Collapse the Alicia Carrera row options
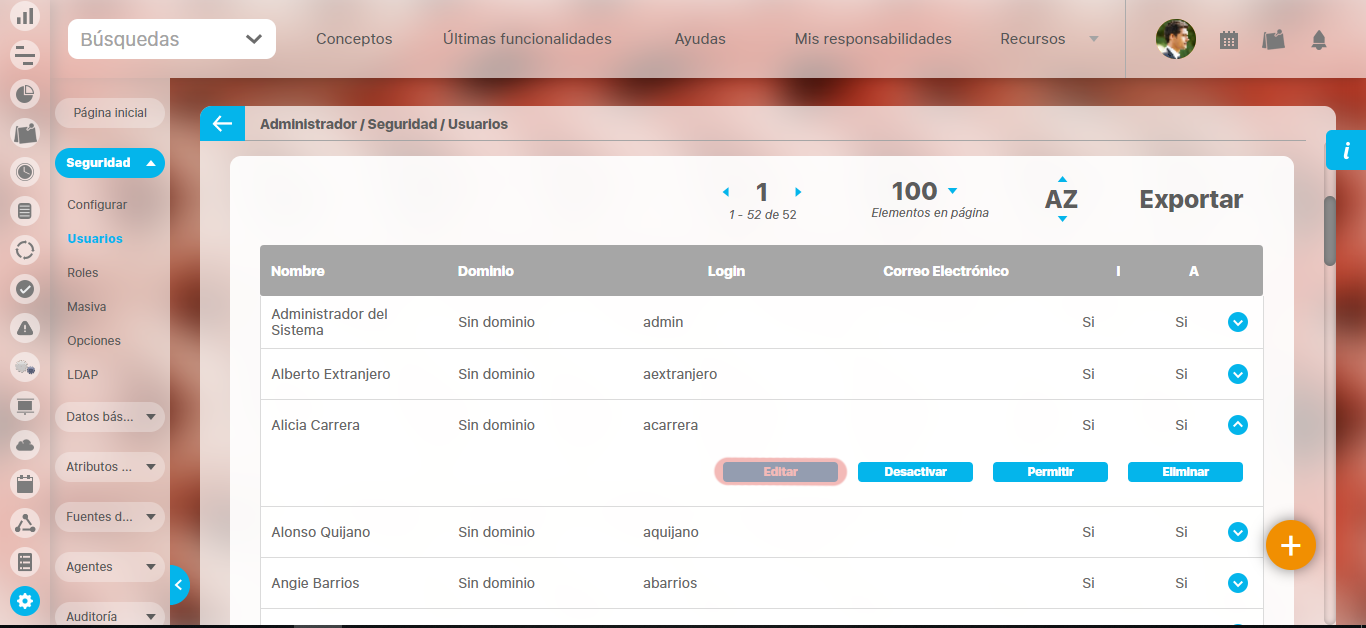The width and height of the screenshot is (1366, 628). [x=1237, y=425]
